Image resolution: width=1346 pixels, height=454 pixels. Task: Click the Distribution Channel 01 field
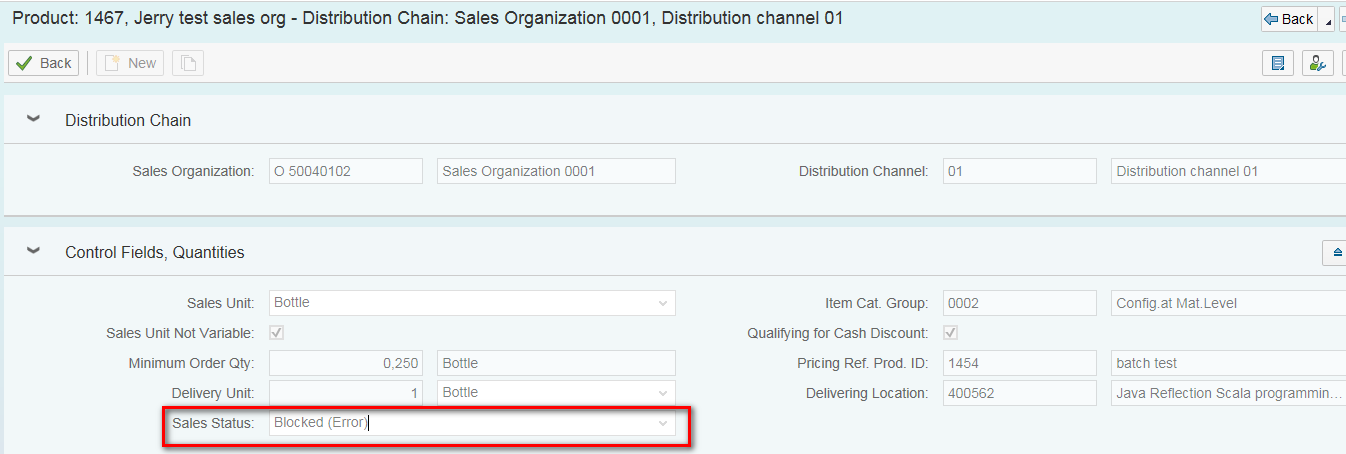(x=1020, y=171)
